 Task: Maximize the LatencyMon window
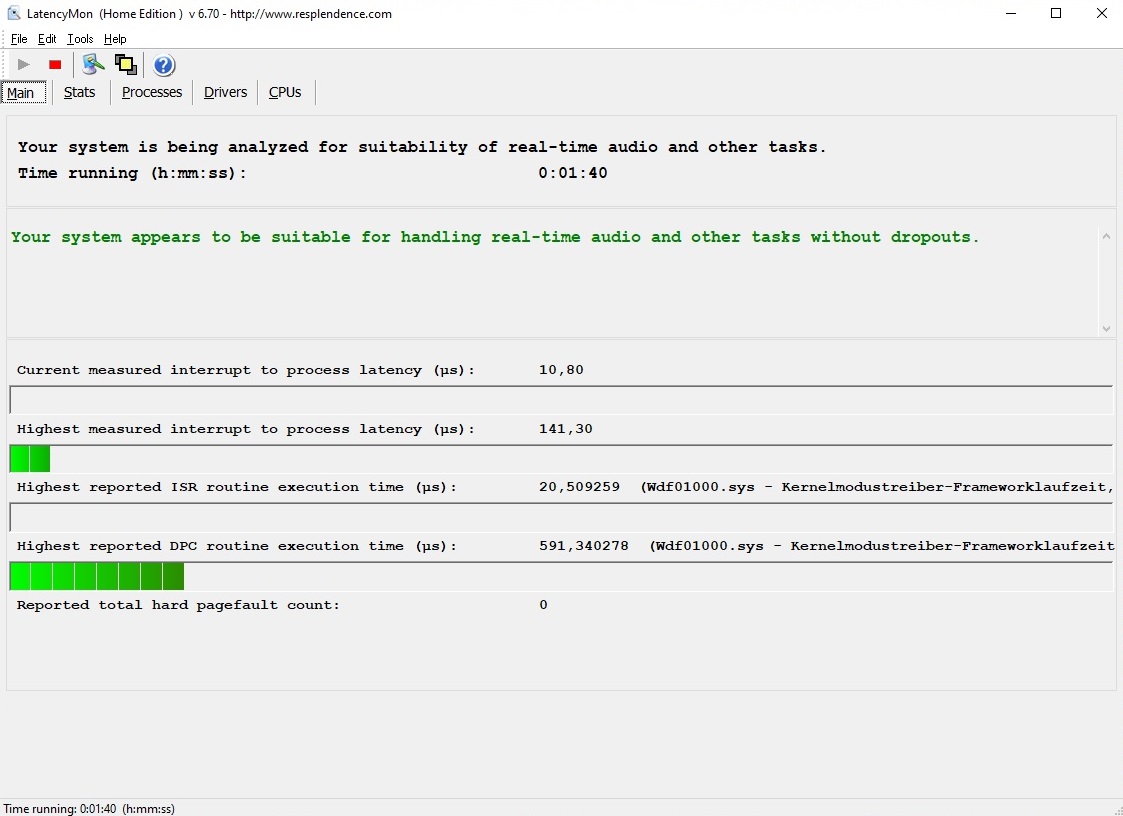click(x=1056, y=13)
